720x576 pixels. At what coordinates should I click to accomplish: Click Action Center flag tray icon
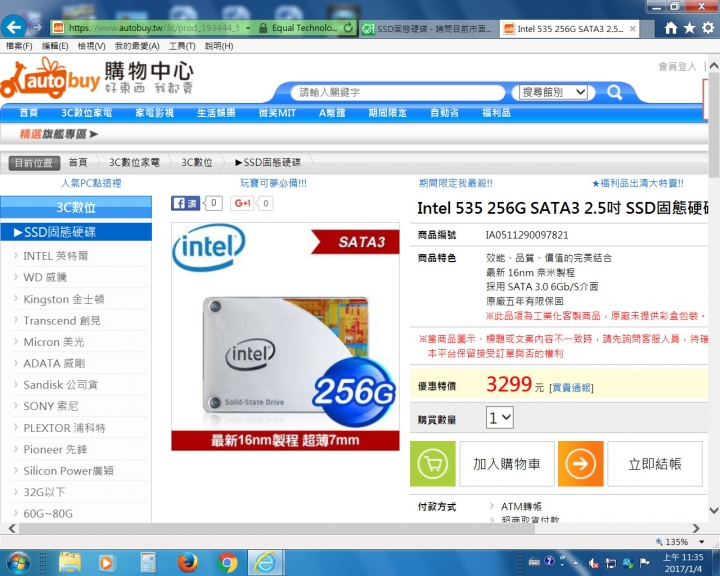coord(644,563)
